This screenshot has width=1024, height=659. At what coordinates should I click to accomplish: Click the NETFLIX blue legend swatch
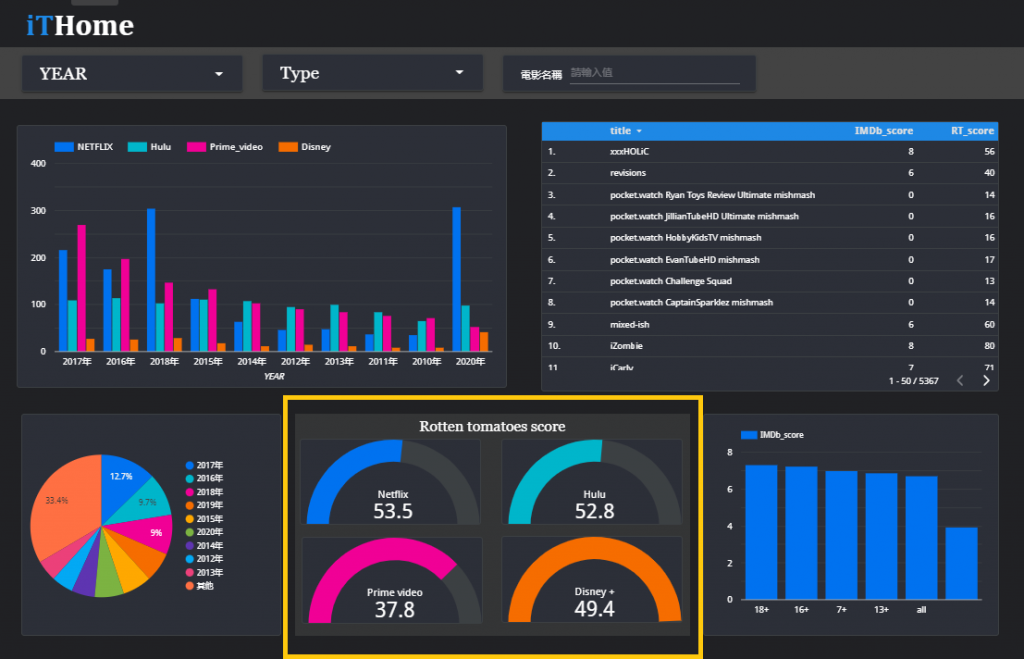(64, 147)
